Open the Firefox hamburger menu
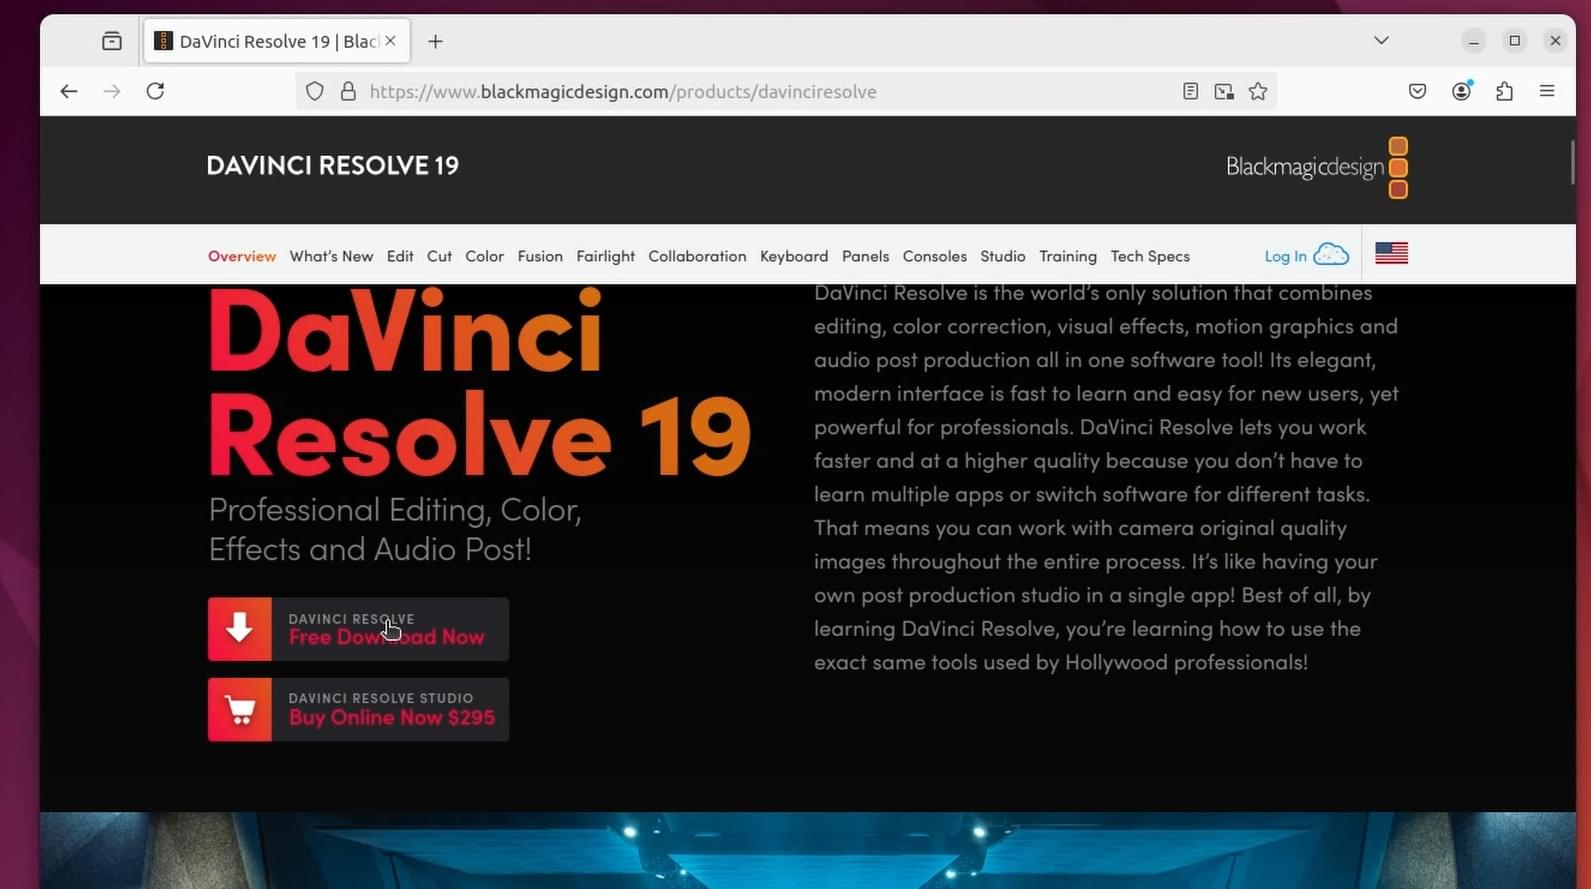 point(1547,91)
